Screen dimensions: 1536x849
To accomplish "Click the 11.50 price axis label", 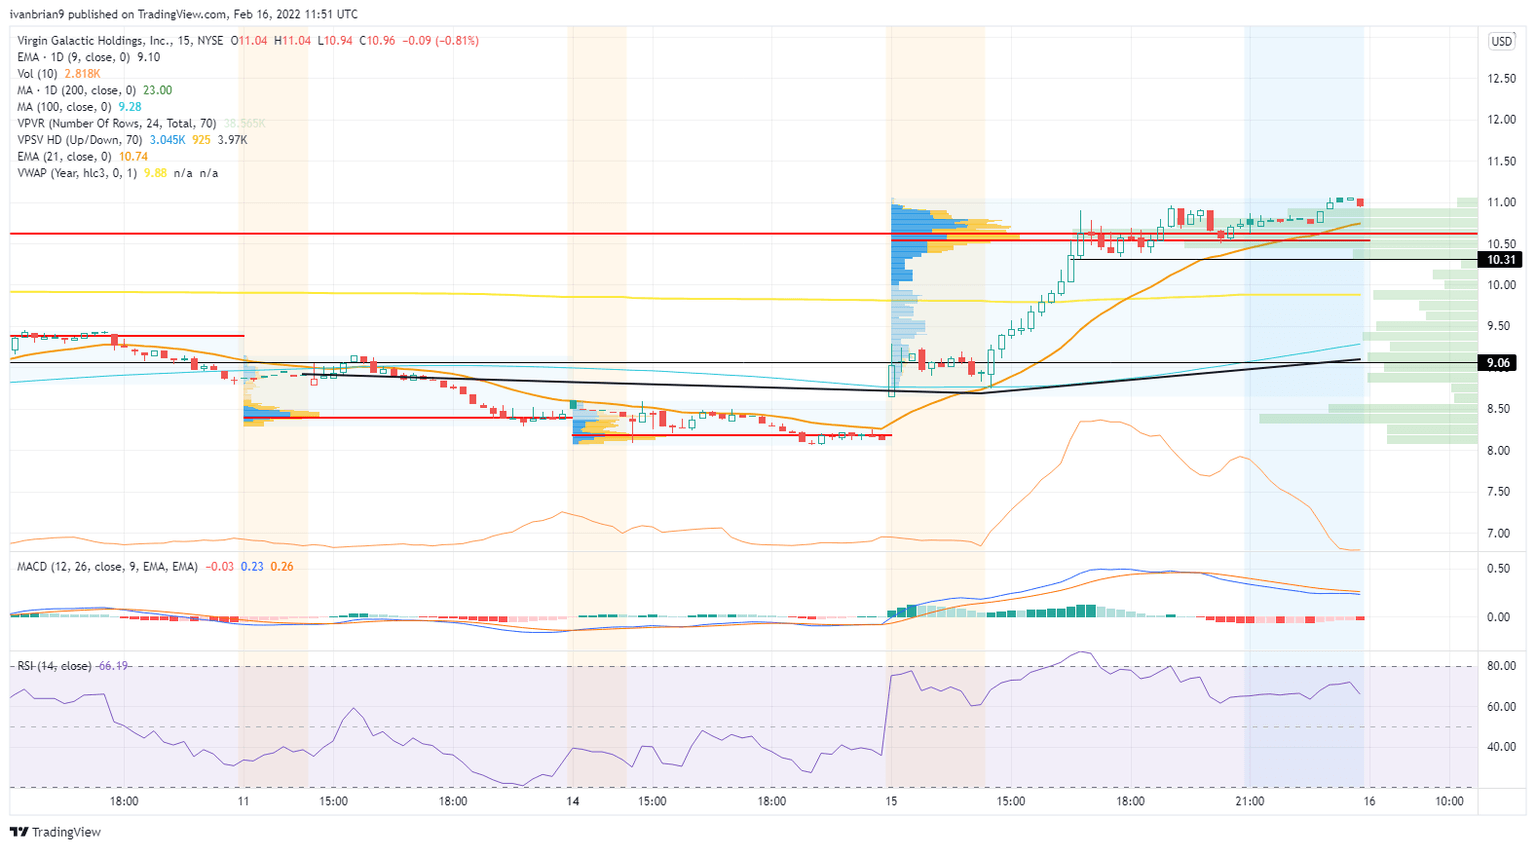I will (x=1500, y=161).
